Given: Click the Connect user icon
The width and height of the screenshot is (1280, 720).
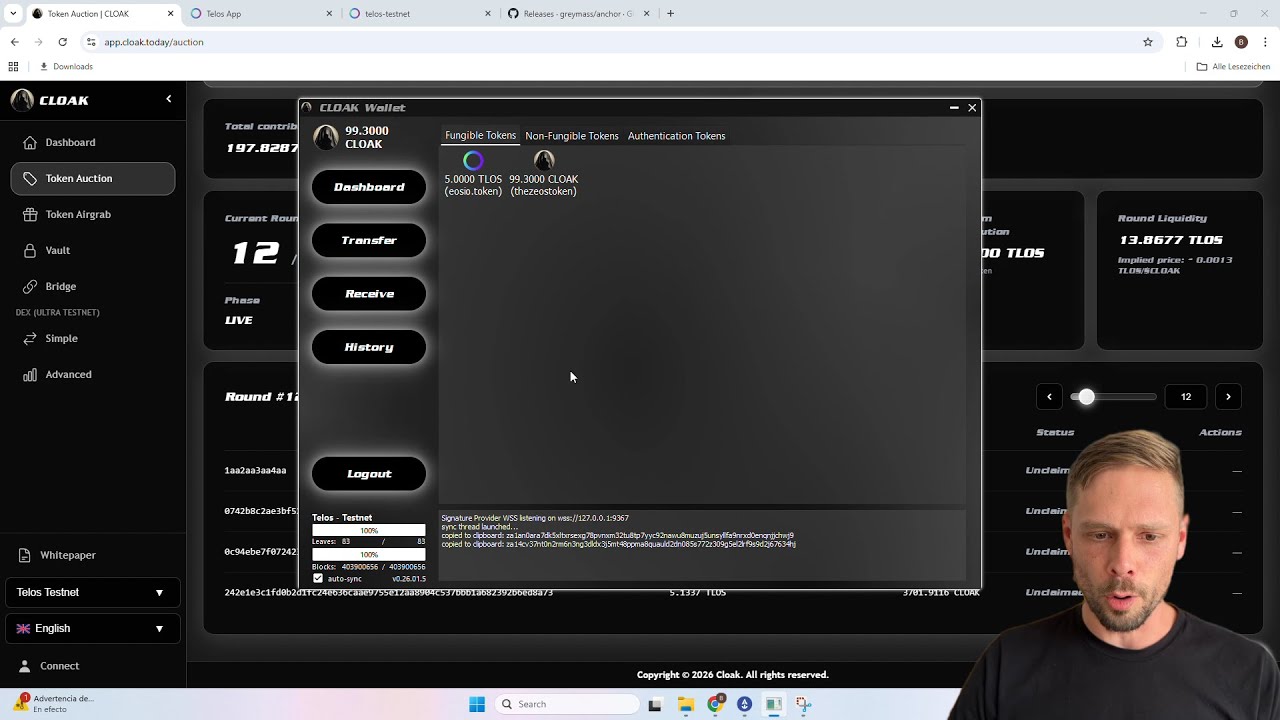Looking at the screenshot, I should [x=26, y=666].
